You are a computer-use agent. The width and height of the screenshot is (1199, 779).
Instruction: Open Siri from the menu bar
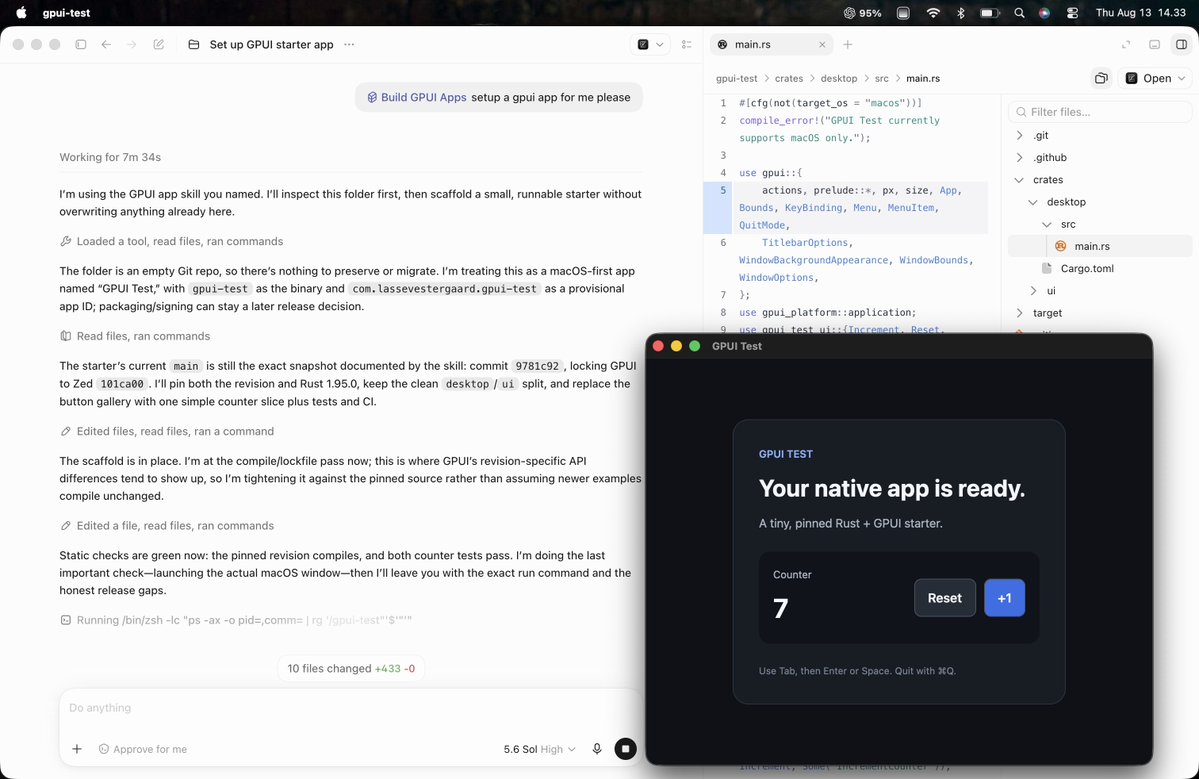1045,12
